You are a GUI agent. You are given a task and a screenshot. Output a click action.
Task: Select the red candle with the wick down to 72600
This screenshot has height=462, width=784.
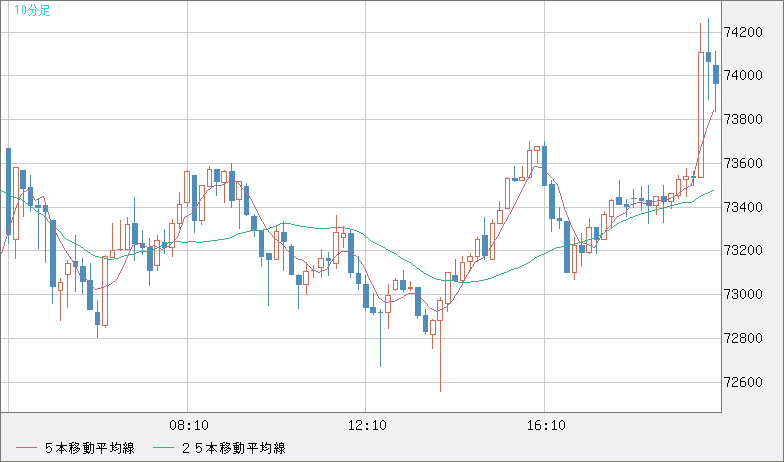tap(440, 310)
